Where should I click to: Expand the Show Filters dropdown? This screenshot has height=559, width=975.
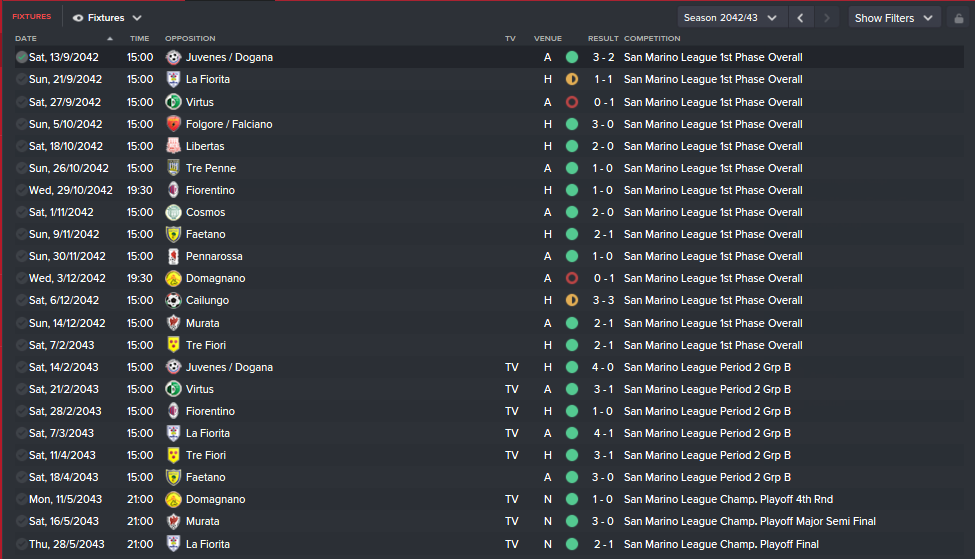(x=894, y=18)
